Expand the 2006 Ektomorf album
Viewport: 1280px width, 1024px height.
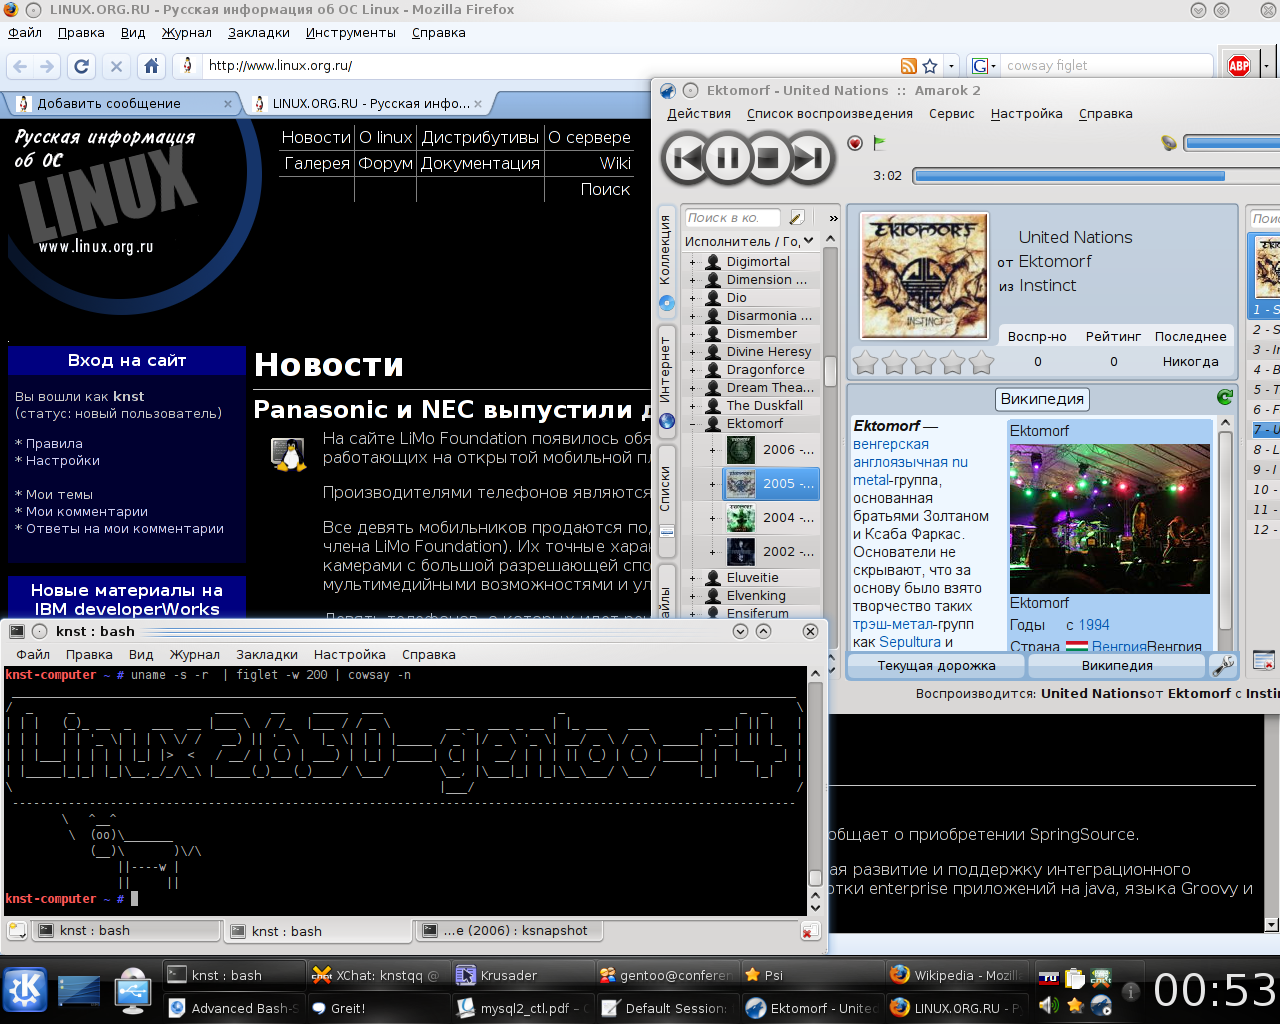click(712, 450)
